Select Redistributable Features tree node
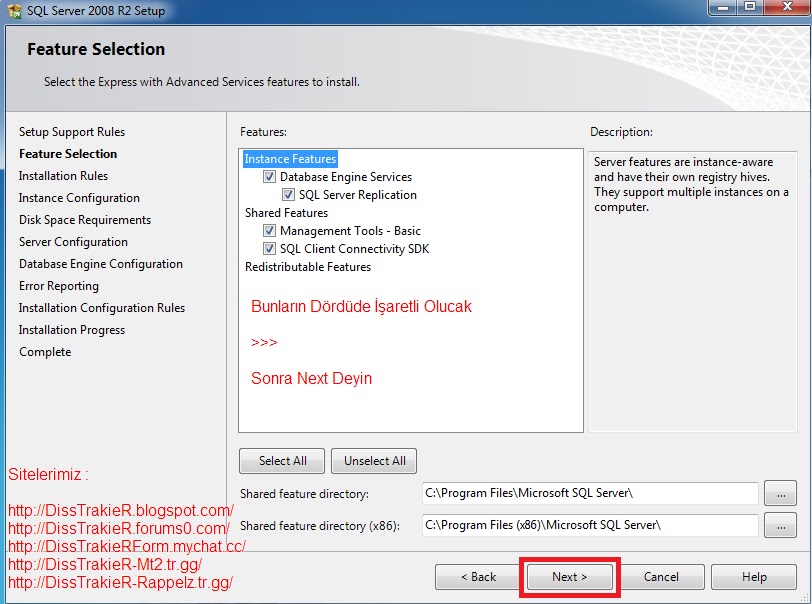 click(x=308, y=267)
